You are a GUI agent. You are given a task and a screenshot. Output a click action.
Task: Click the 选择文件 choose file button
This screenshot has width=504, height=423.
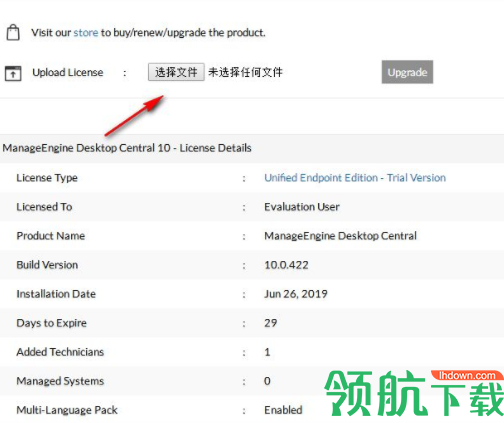pyautogui.click(x=176, y=72)
